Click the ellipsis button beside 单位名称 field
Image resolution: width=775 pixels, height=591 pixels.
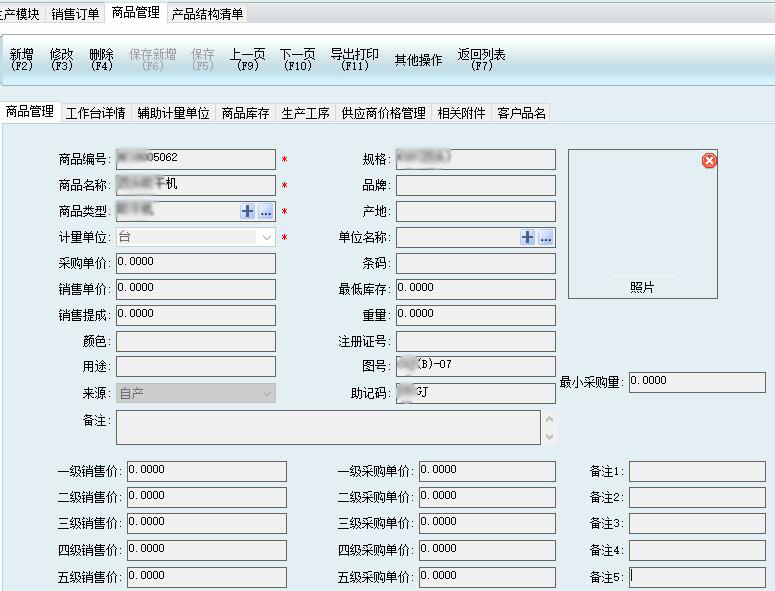coord(545,238)
